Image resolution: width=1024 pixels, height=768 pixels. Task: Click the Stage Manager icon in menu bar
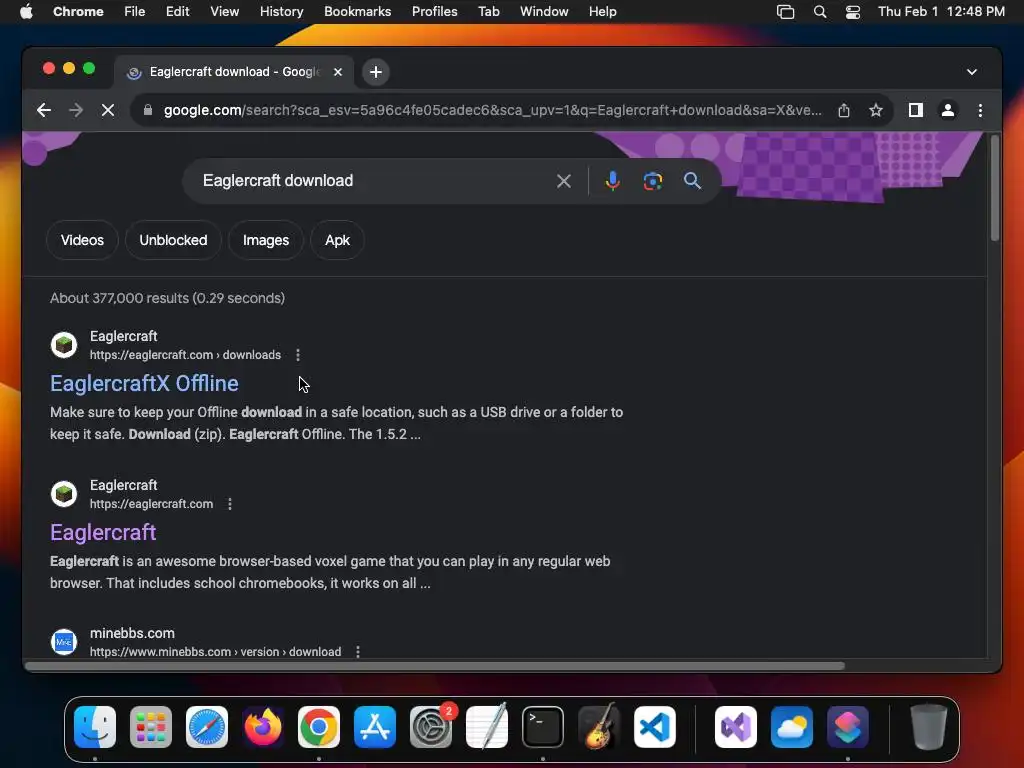tap(785, 12)
